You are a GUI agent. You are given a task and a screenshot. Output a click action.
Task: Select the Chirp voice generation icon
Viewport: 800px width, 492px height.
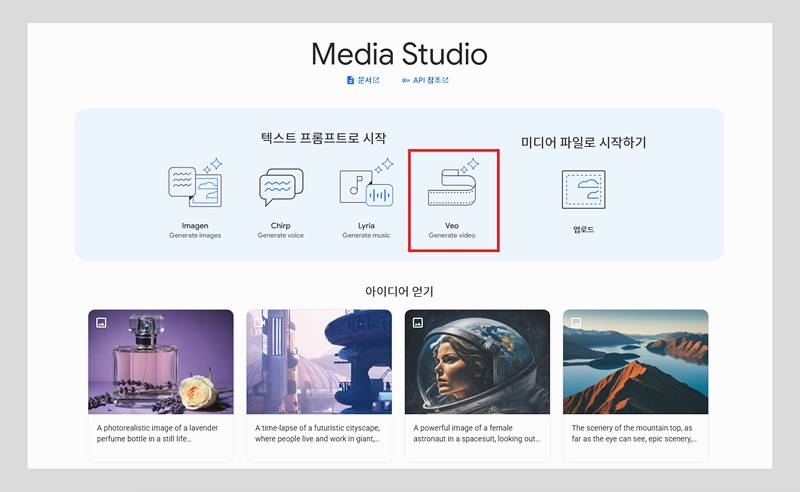(x=280, y=188)
